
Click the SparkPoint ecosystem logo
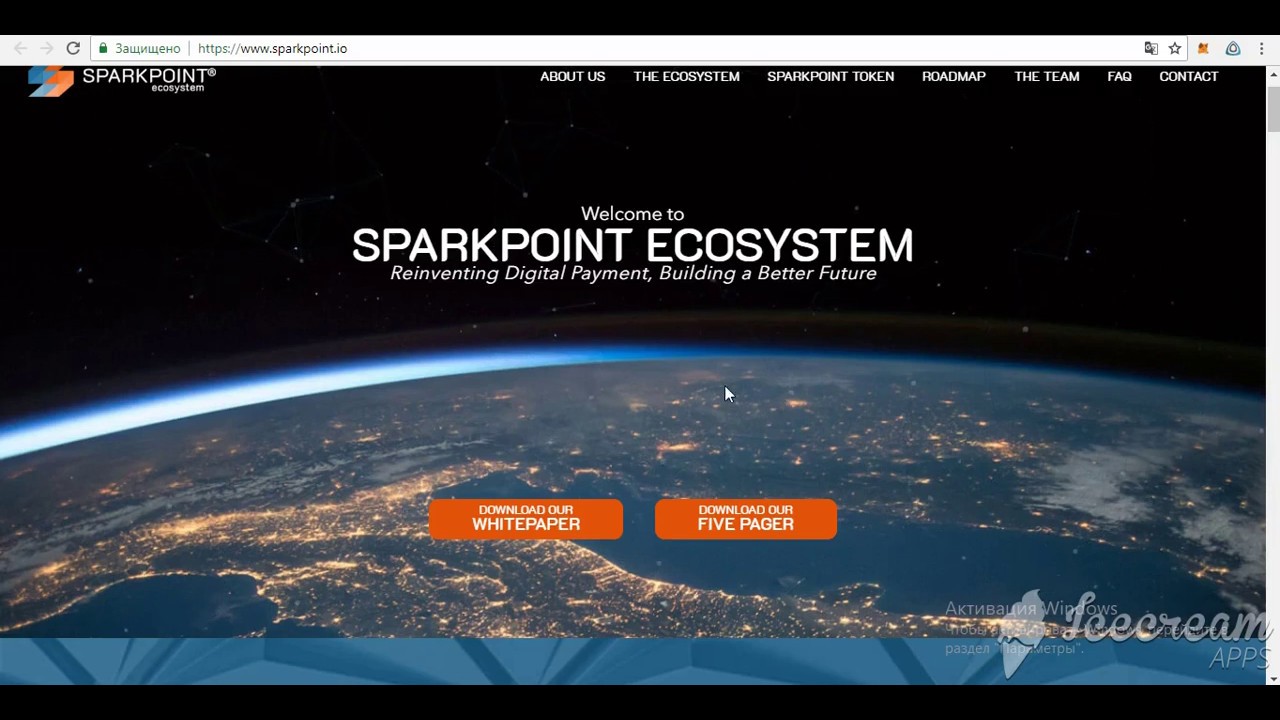[121, 80]
